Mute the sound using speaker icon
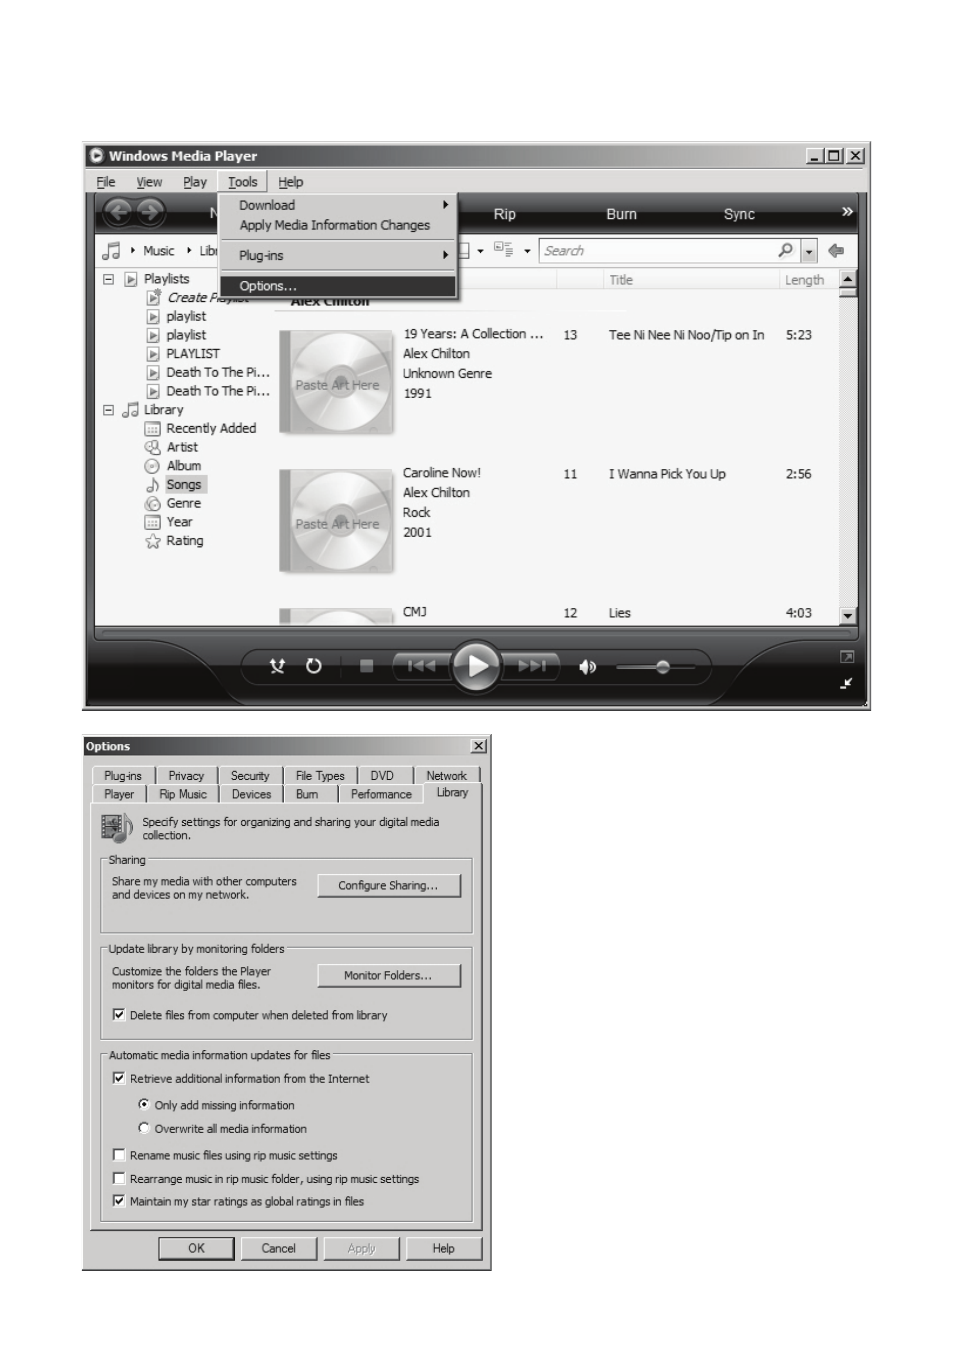 [x=588, y=667]
